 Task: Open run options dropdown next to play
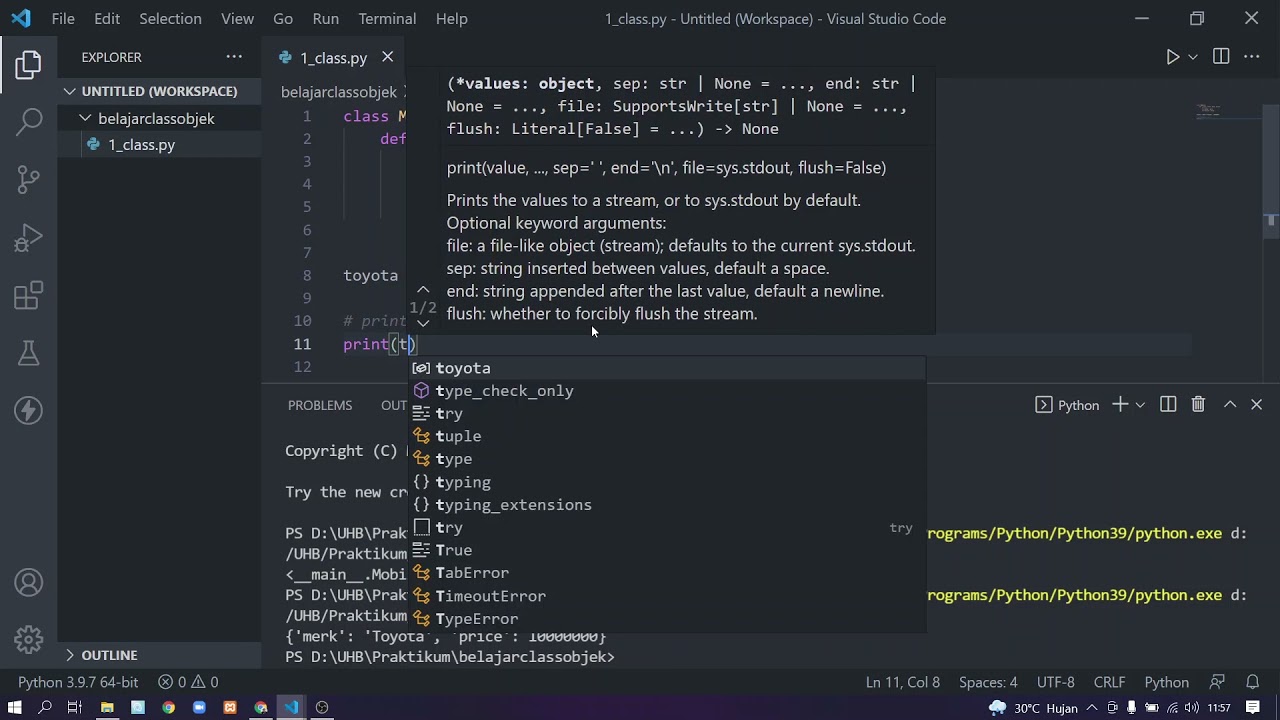point(1192,57)
